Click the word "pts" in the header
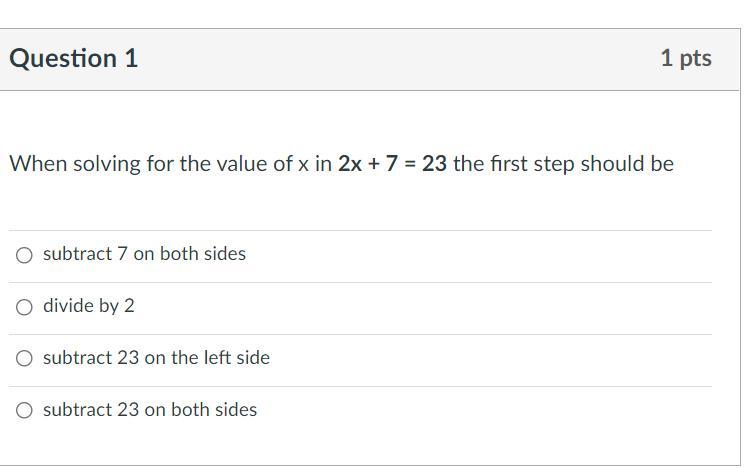This screenshot has width=745, height=468. (x=695, y=59)
